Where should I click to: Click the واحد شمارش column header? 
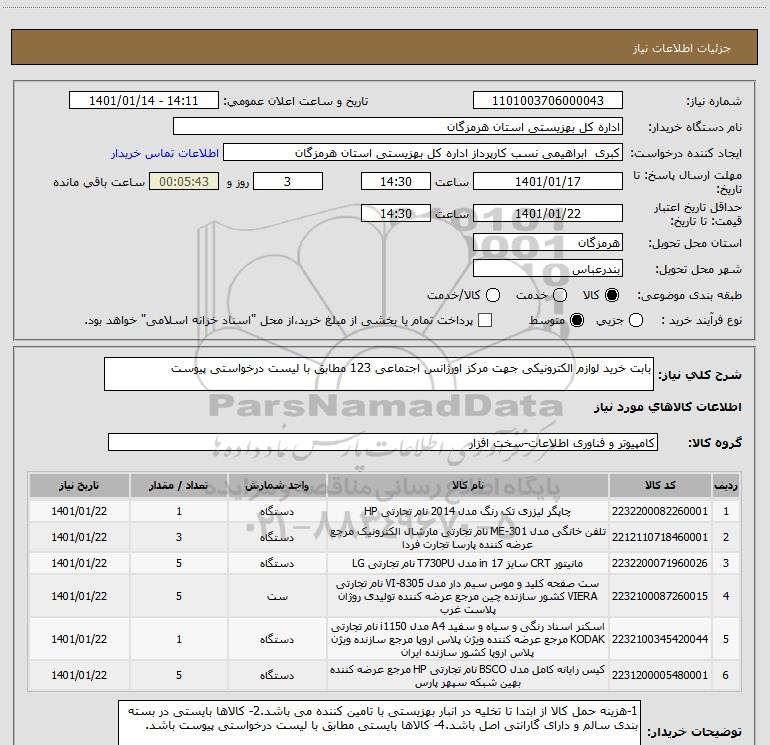(x=277, y=485)
